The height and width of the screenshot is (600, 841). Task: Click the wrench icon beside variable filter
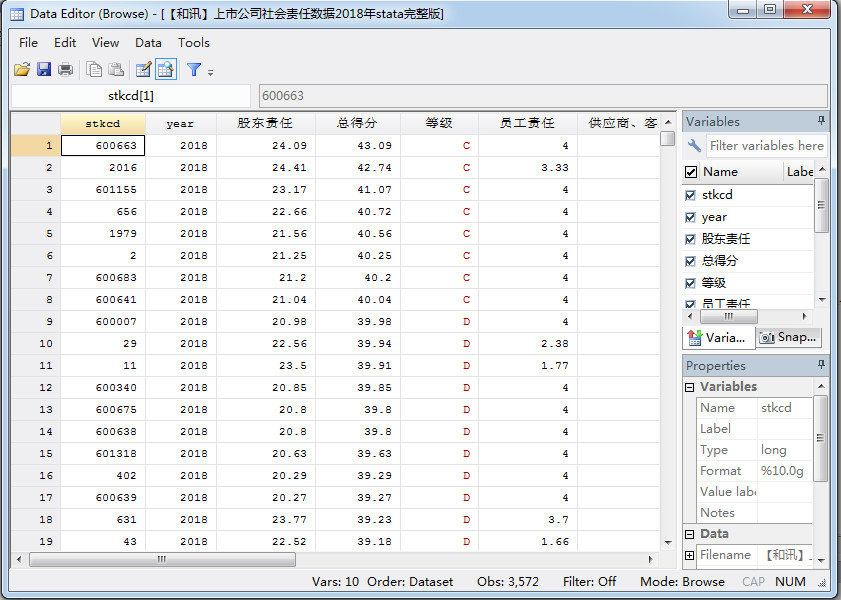[x=694, y=146]
